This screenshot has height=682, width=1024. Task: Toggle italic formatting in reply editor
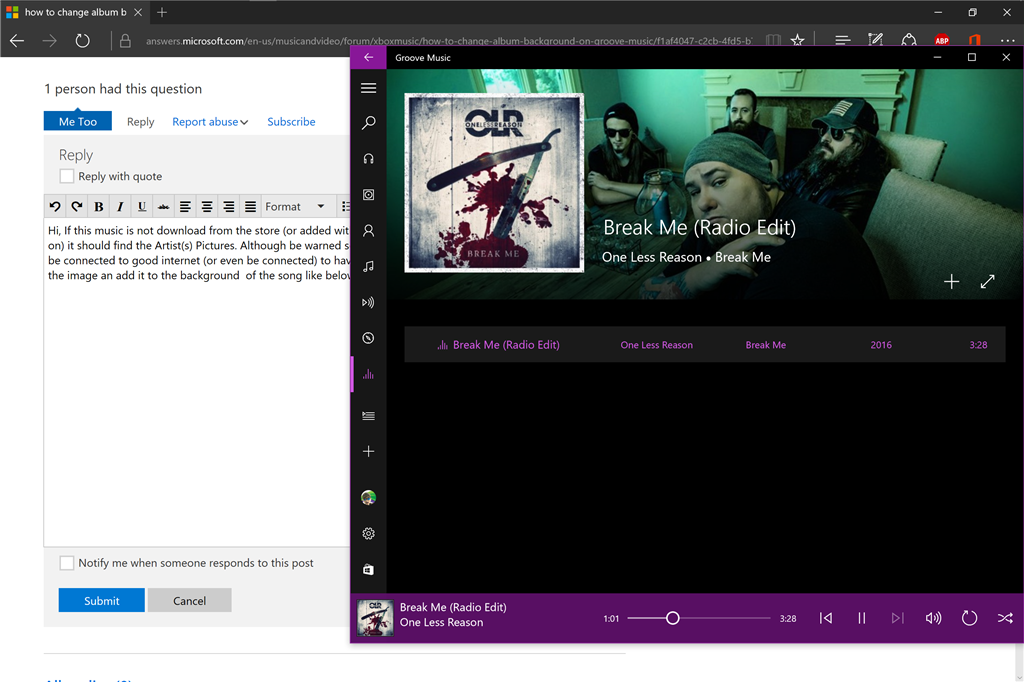point(120,206)
